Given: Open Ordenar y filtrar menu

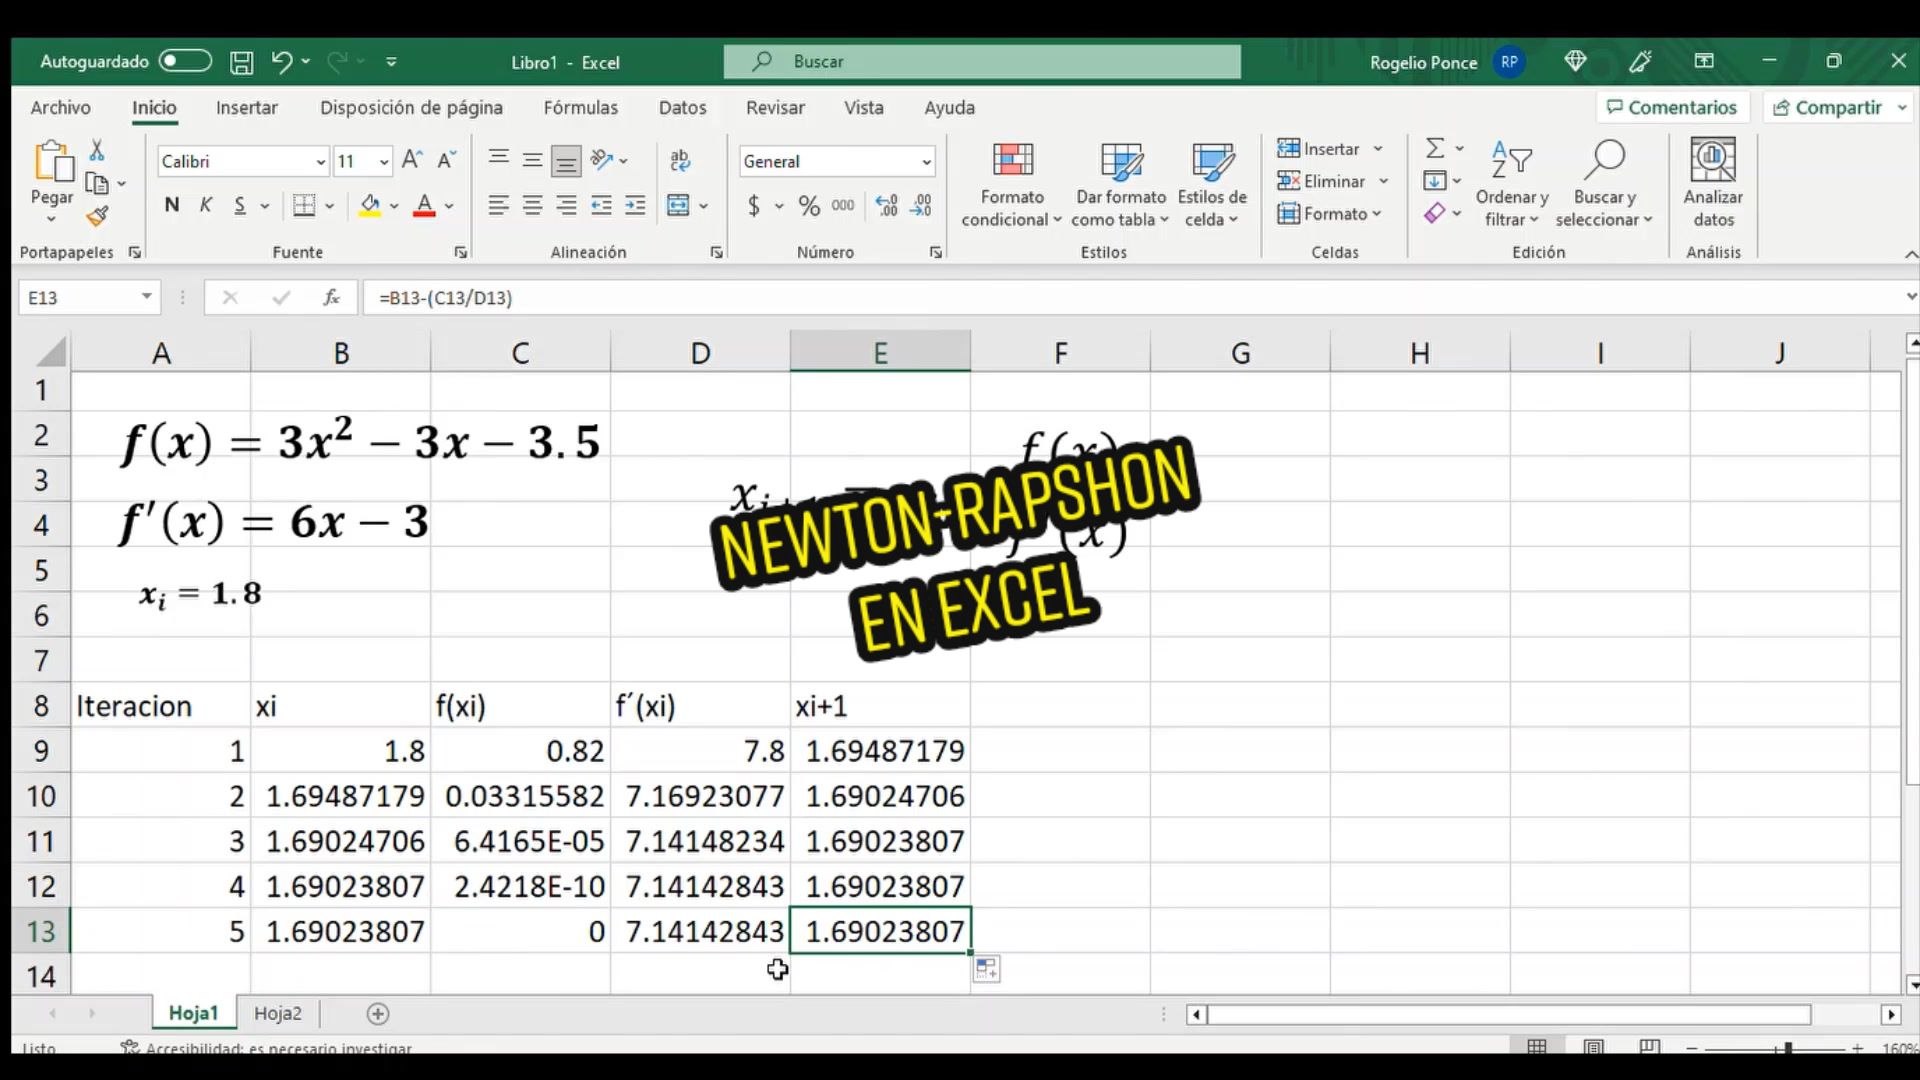Looking at the screenshot, I should coord(1512,186).
